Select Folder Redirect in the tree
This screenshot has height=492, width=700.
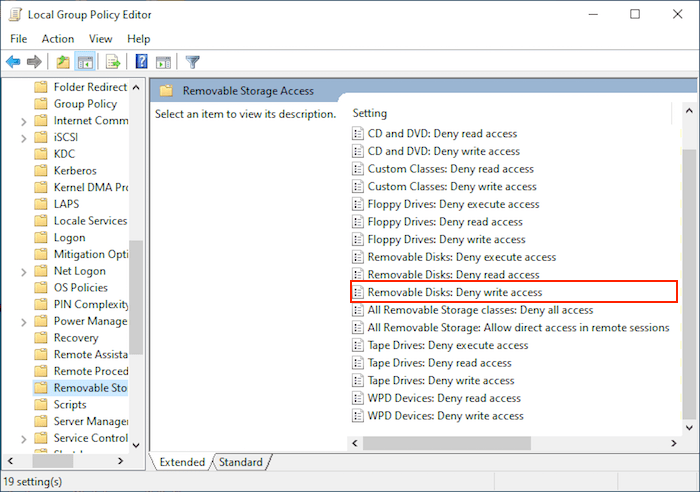click(x=90, y=87)
